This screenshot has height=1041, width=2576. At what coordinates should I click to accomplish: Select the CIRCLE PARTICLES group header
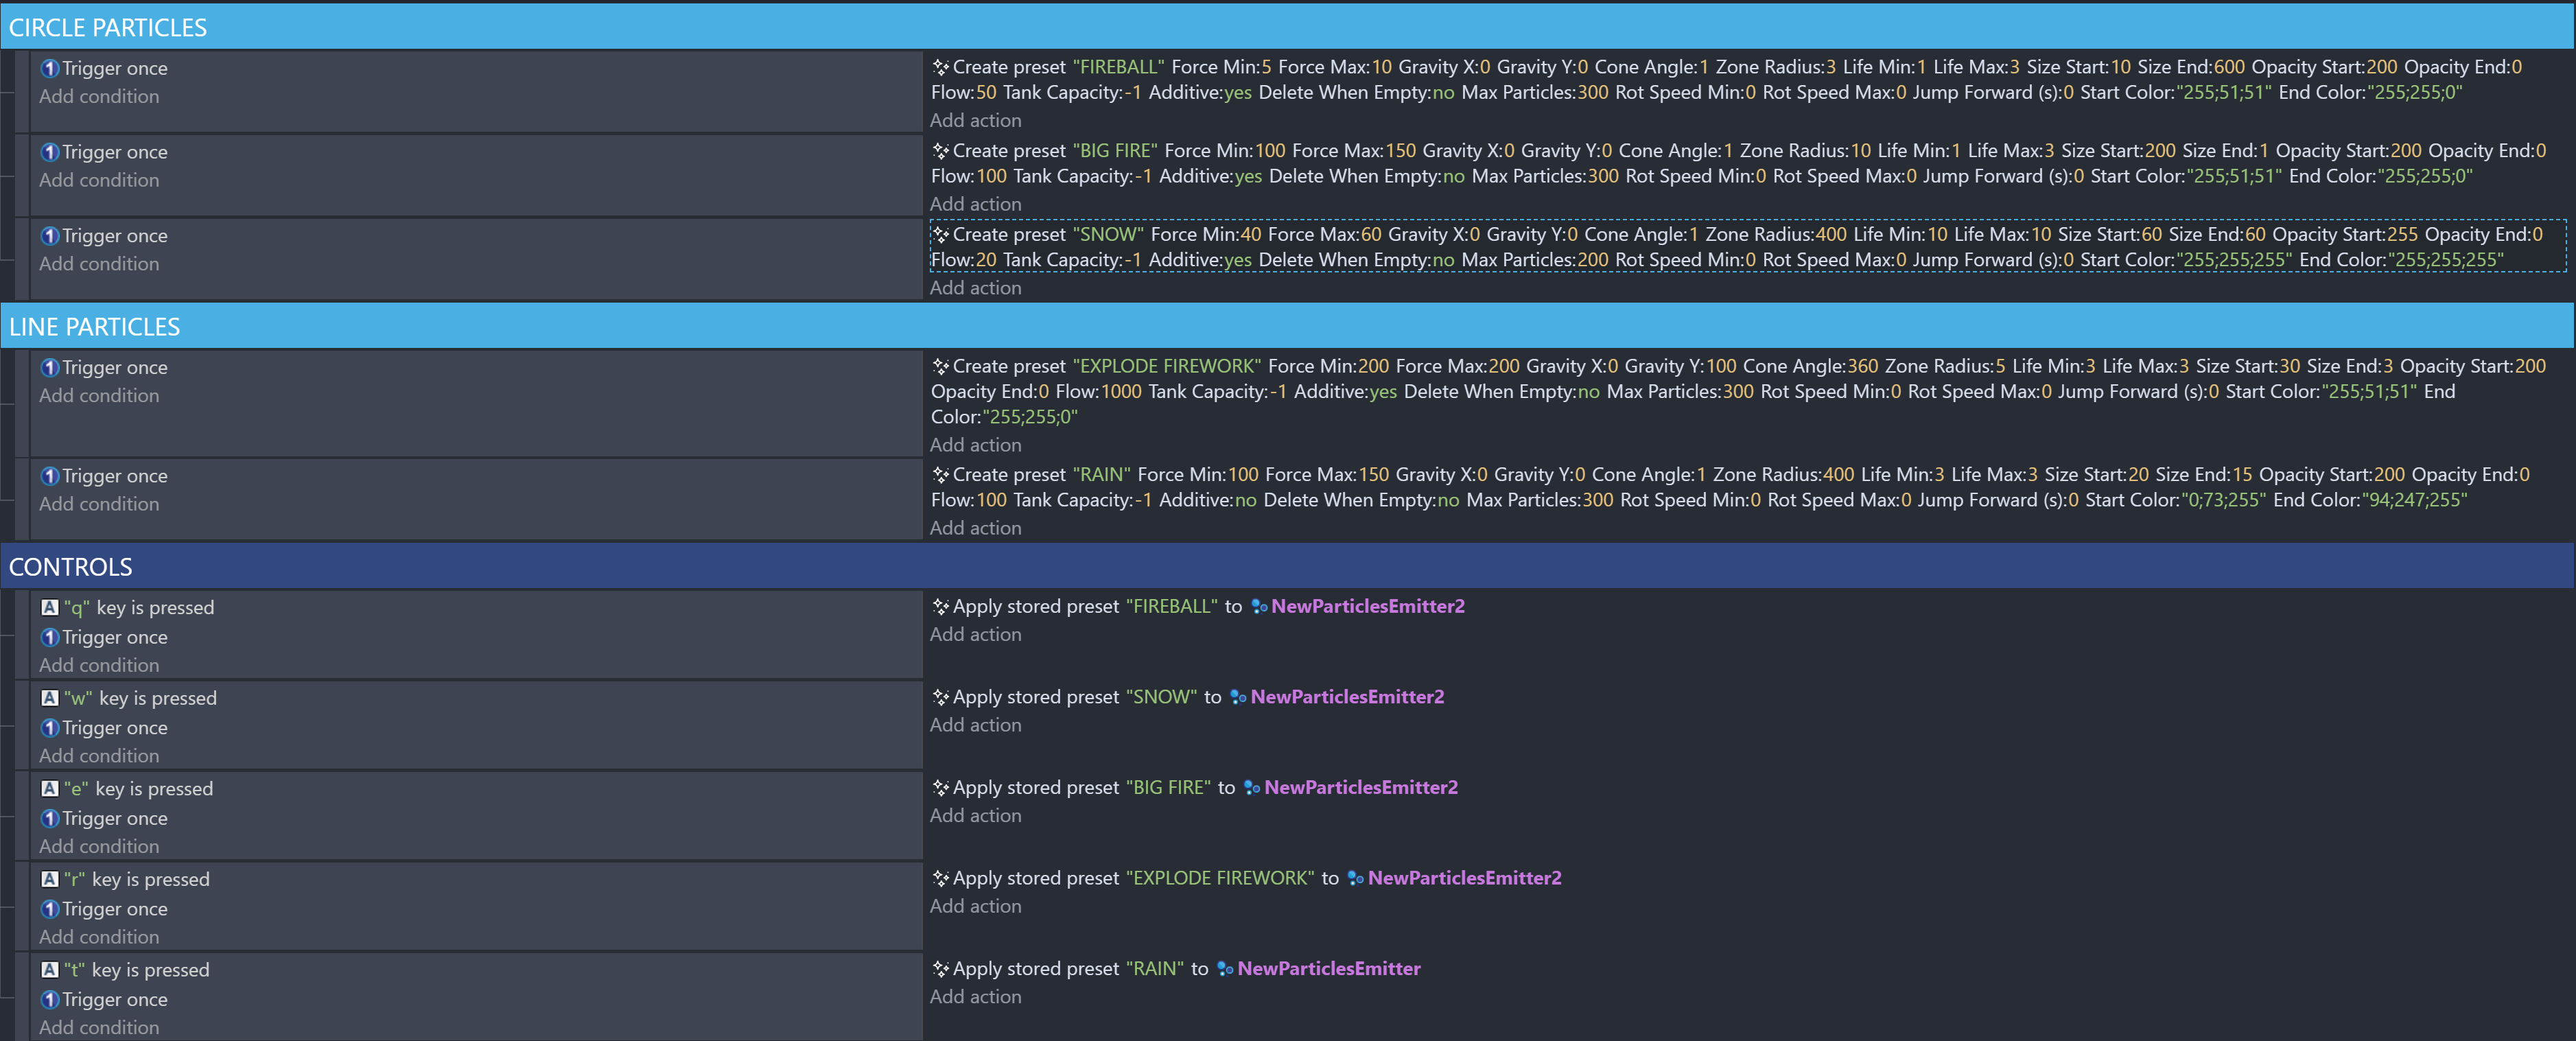(x=1287, y=27)
